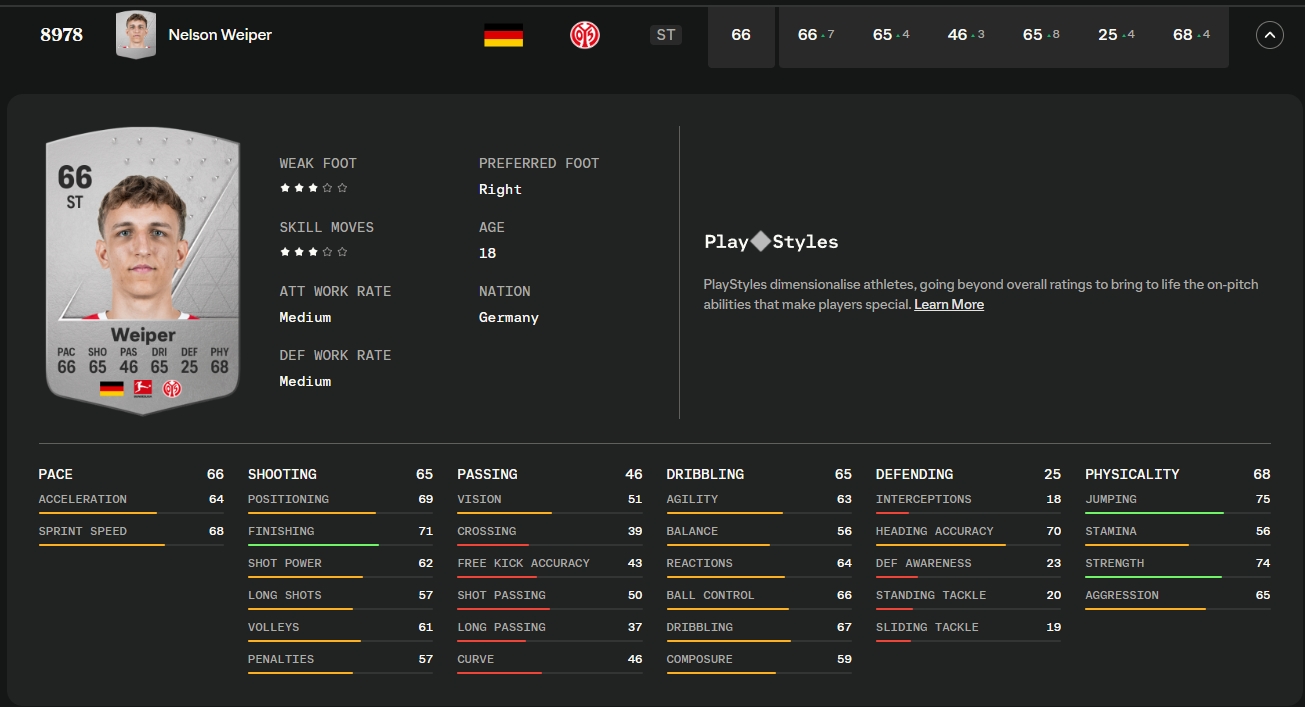Screen dimensions: 1305x707
Task: Open the Learn More link
Action: coord(949,304)
